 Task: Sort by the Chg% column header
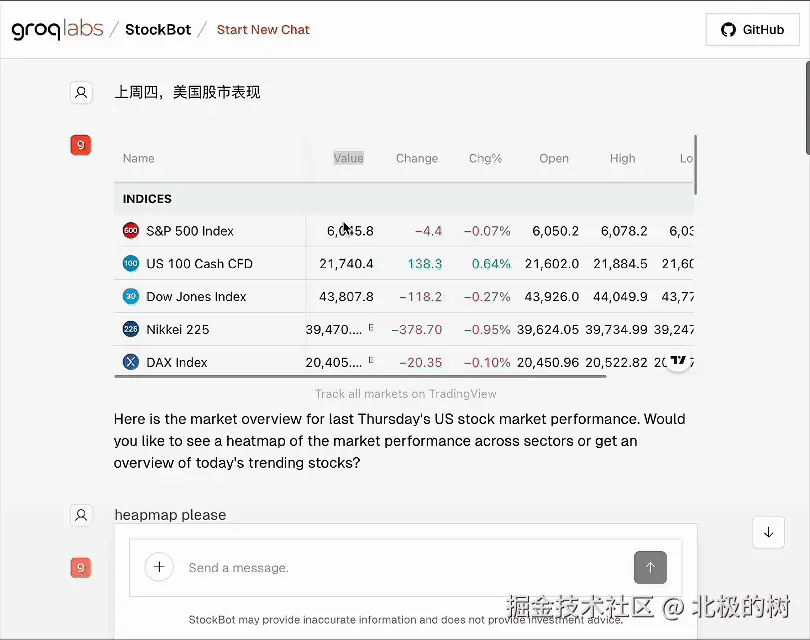[x=485, y=158]
